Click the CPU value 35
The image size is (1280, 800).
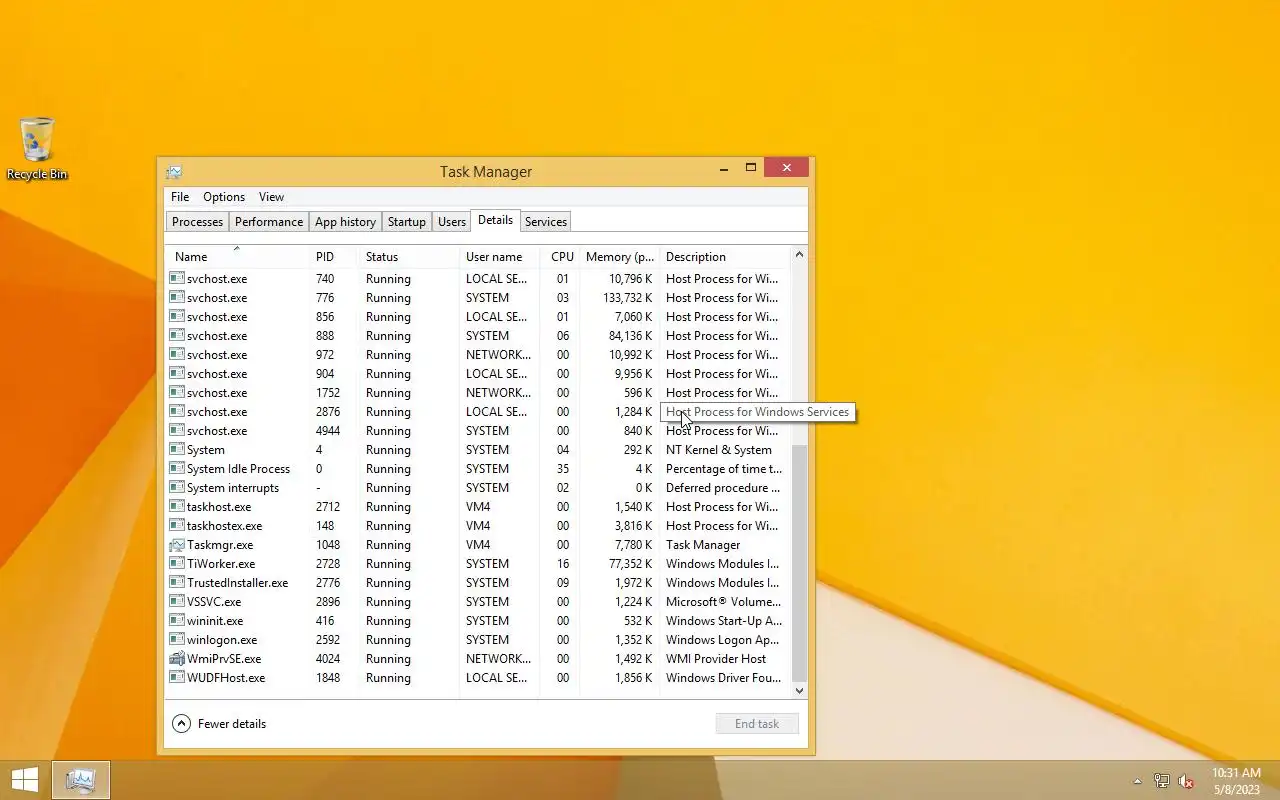tap(563, 469)
